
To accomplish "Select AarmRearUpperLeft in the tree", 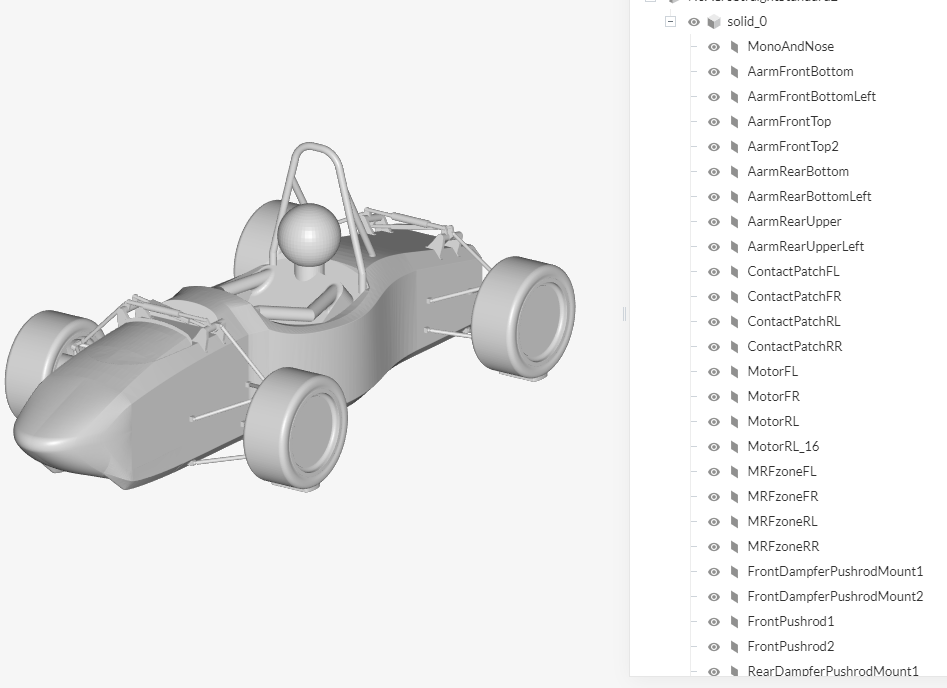I will click(x=806, y=246).
